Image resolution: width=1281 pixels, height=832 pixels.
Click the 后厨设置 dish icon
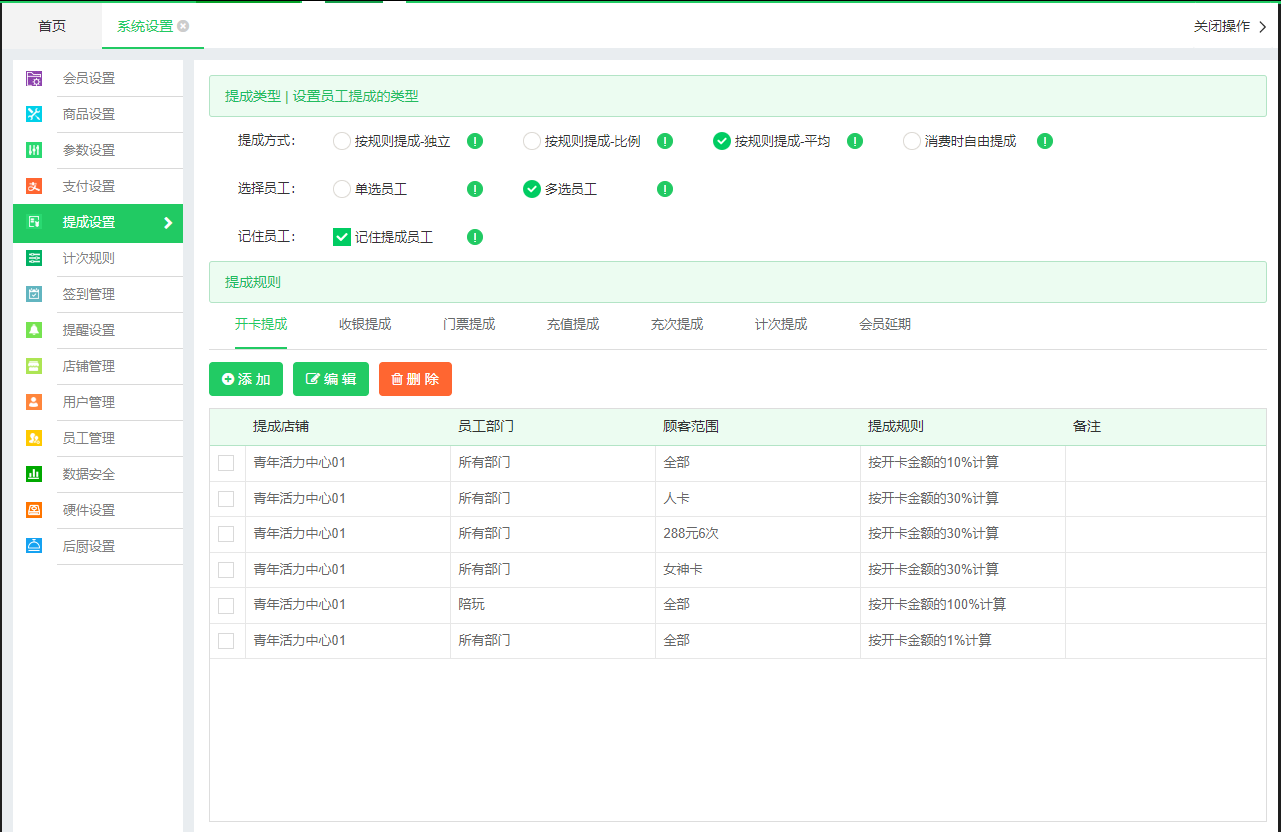(34, 546)
